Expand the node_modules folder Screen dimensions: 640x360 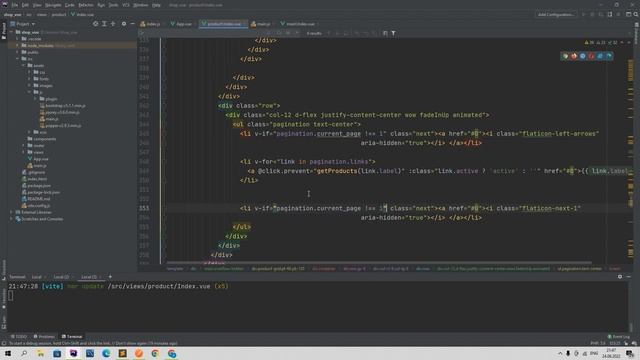[x=18, y=45]
